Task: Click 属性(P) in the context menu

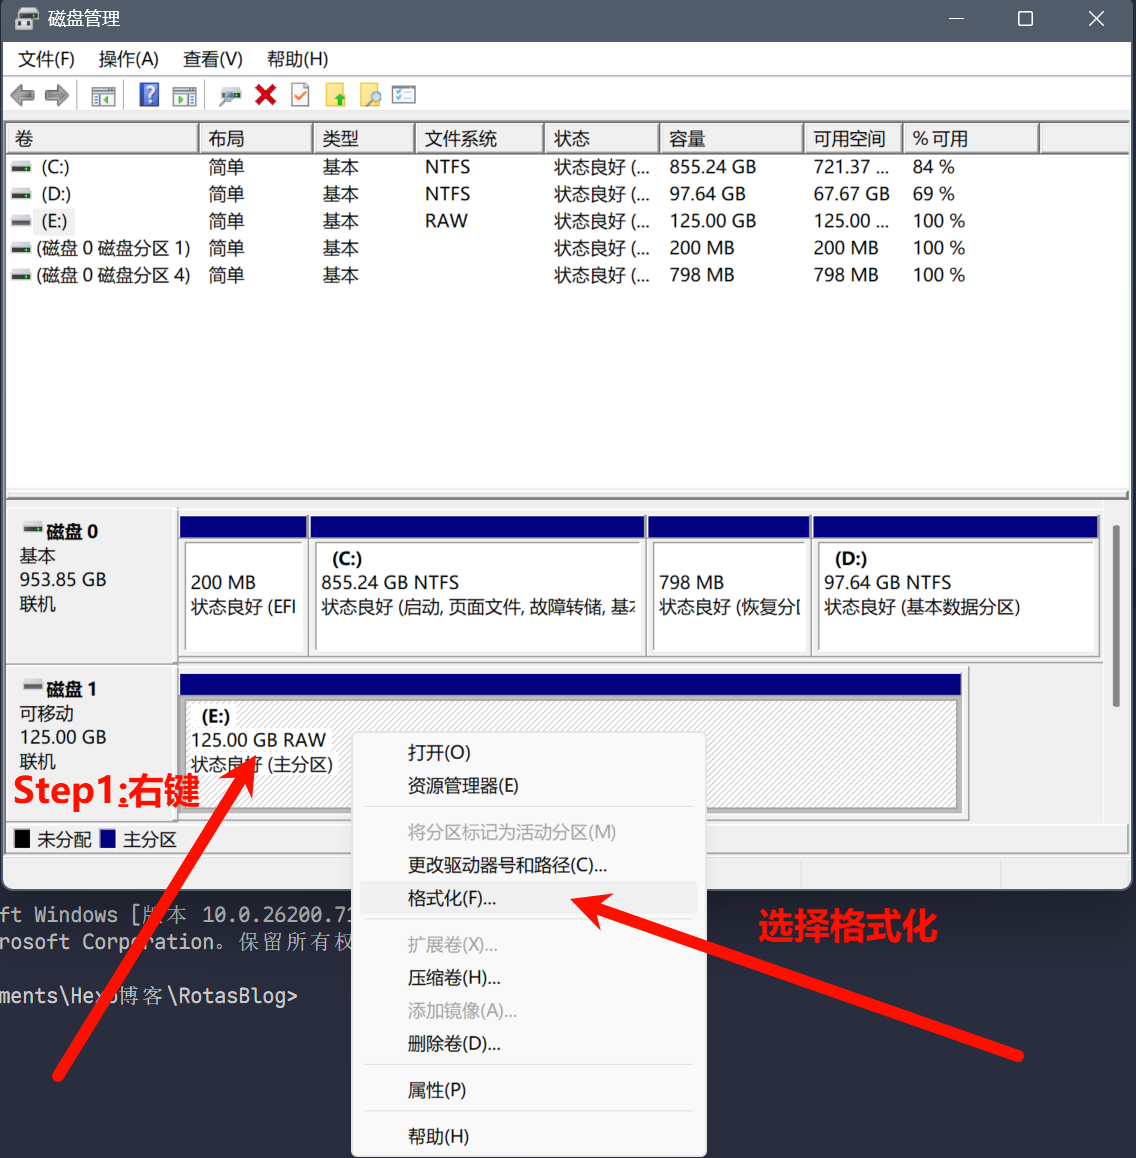Action: click(x=437, y=1090)
